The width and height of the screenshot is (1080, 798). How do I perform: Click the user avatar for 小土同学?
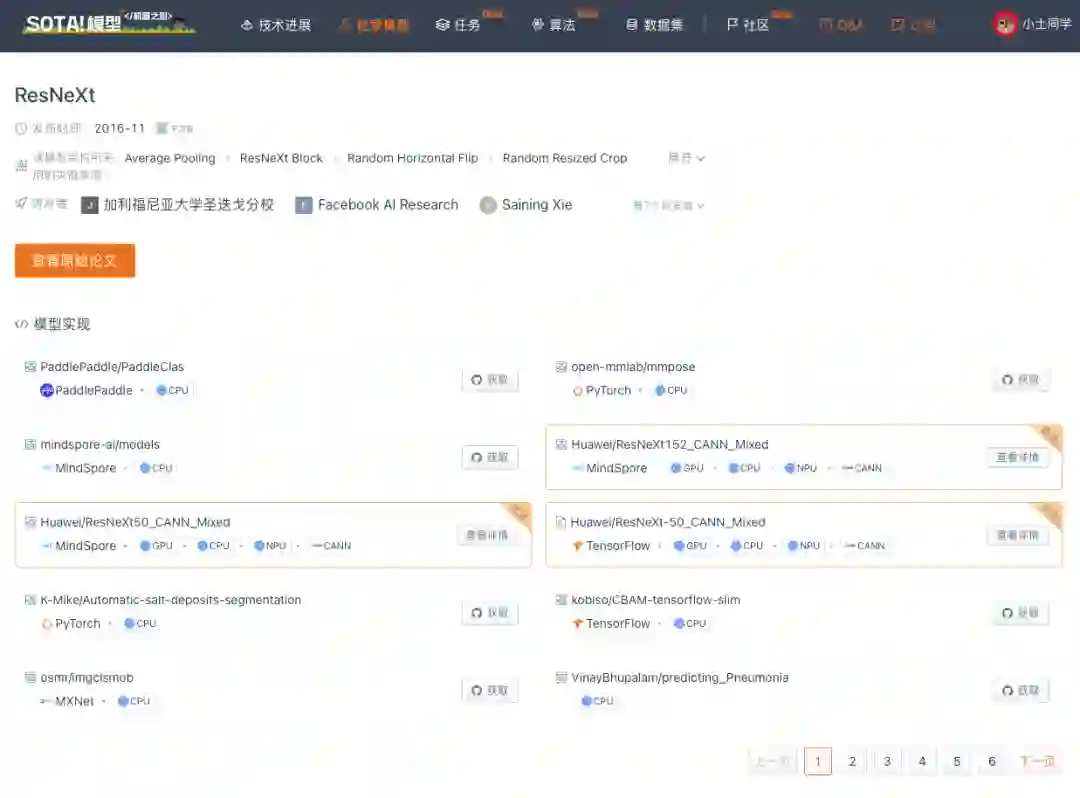coord(1005,24)
